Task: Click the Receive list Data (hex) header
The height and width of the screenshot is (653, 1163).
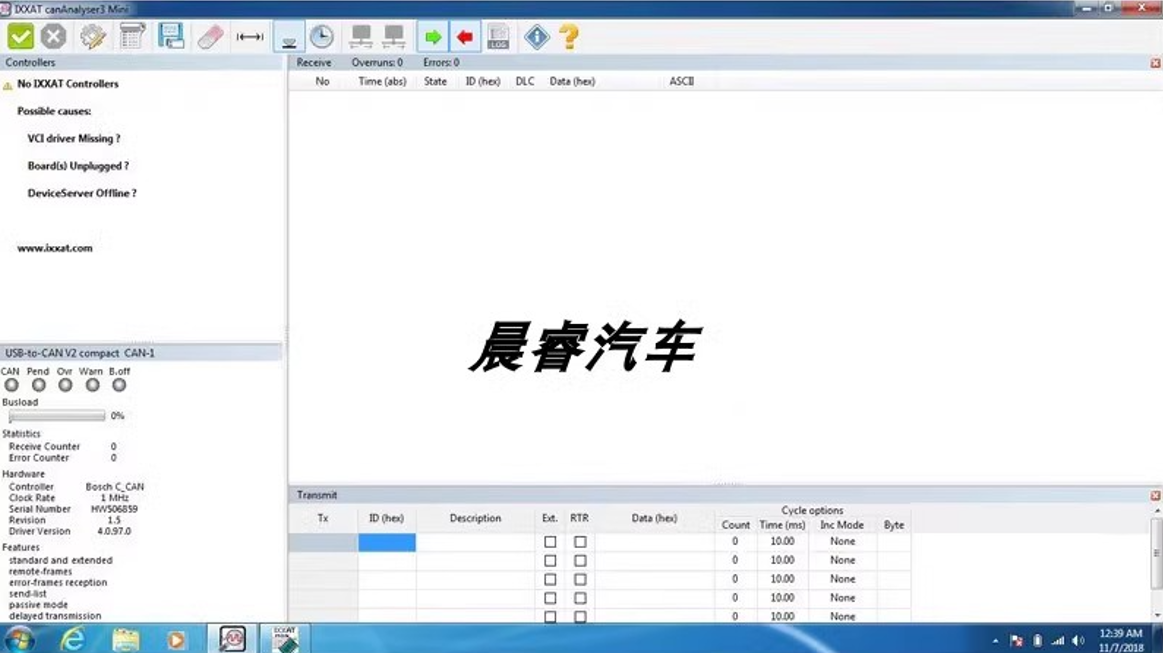Action: click(x=572, y=82)
